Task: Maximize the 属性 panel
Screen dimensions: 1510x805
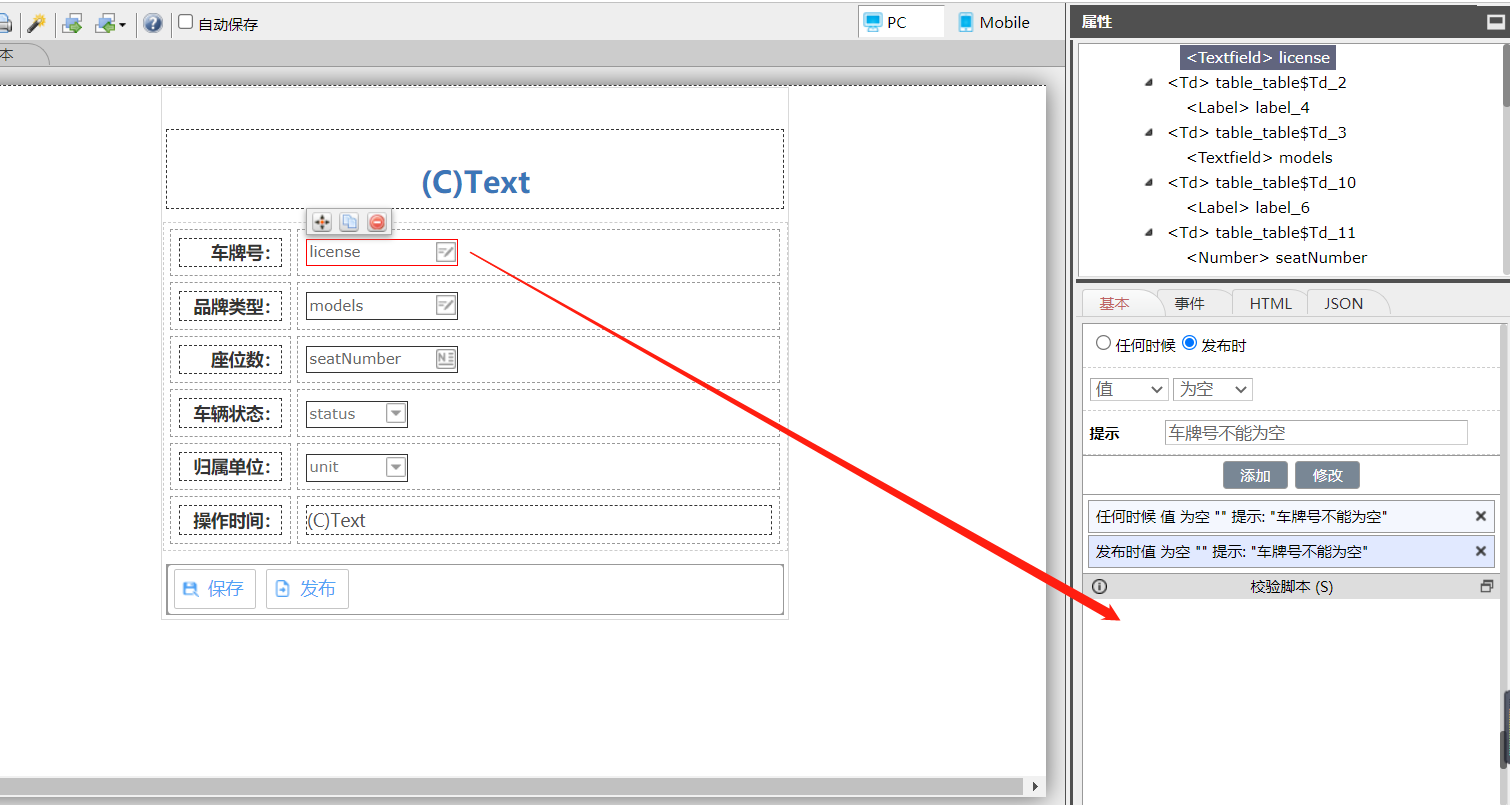Action: pos(1495,22)
